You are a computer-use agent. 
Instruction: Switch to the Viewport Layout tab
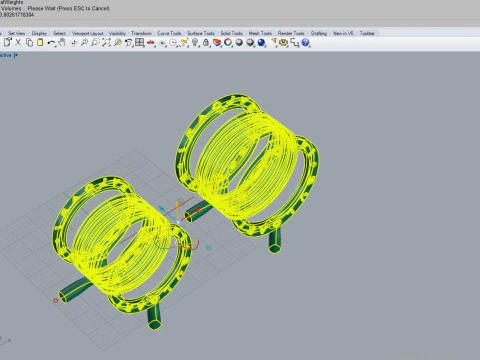(x=88, y=33)
